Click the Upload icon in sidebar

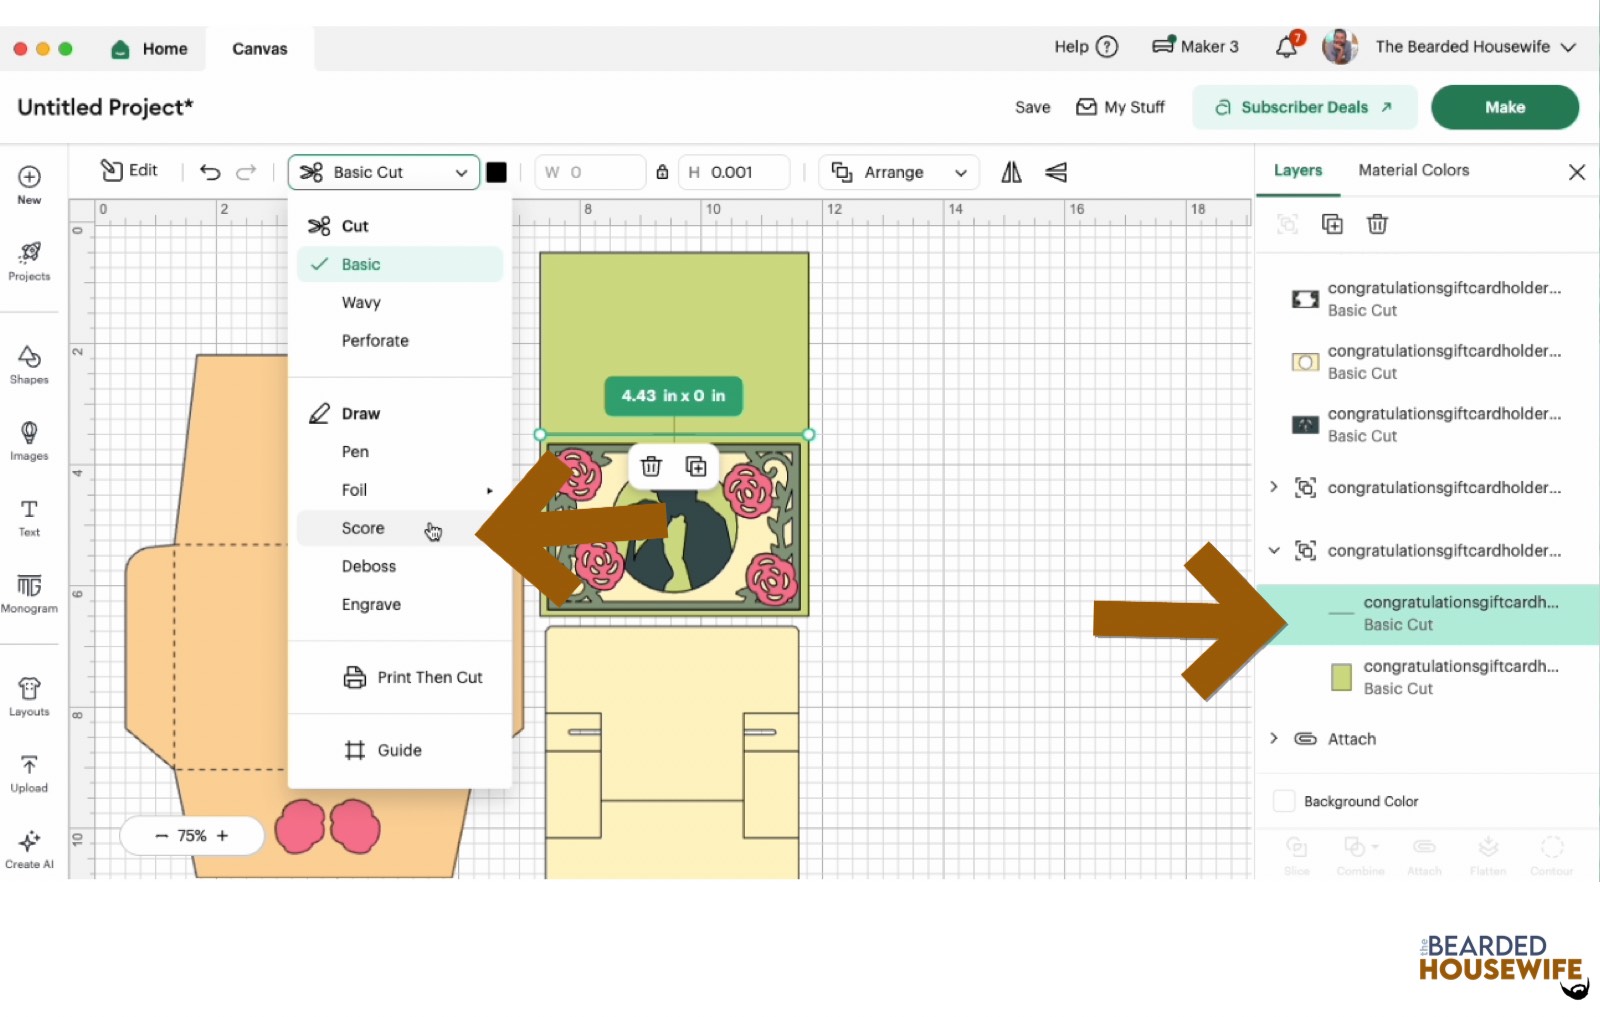click(29, 773)
